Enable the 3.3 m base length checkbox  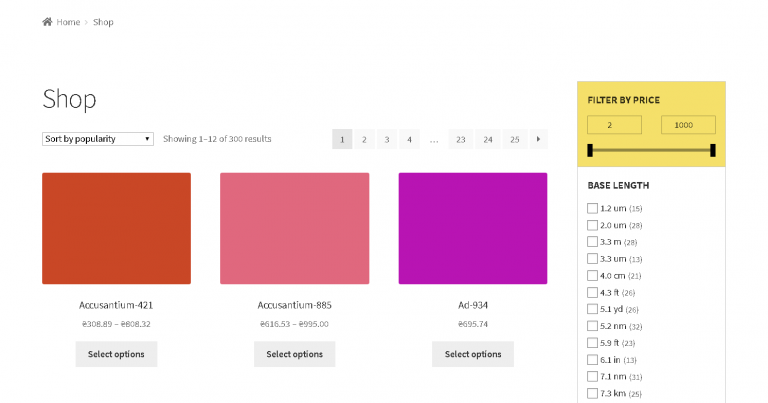click(x=592, y=242)
